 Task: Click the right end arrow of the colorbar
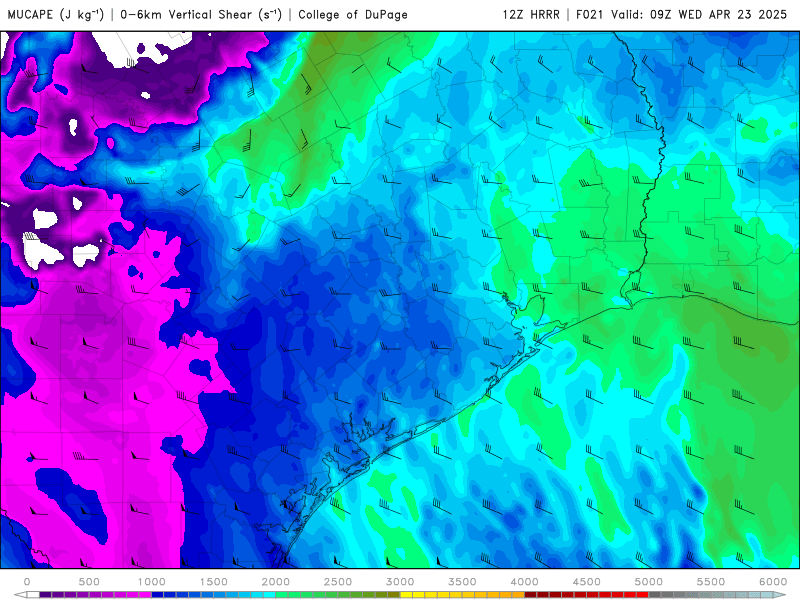click(x=780, y=595)
